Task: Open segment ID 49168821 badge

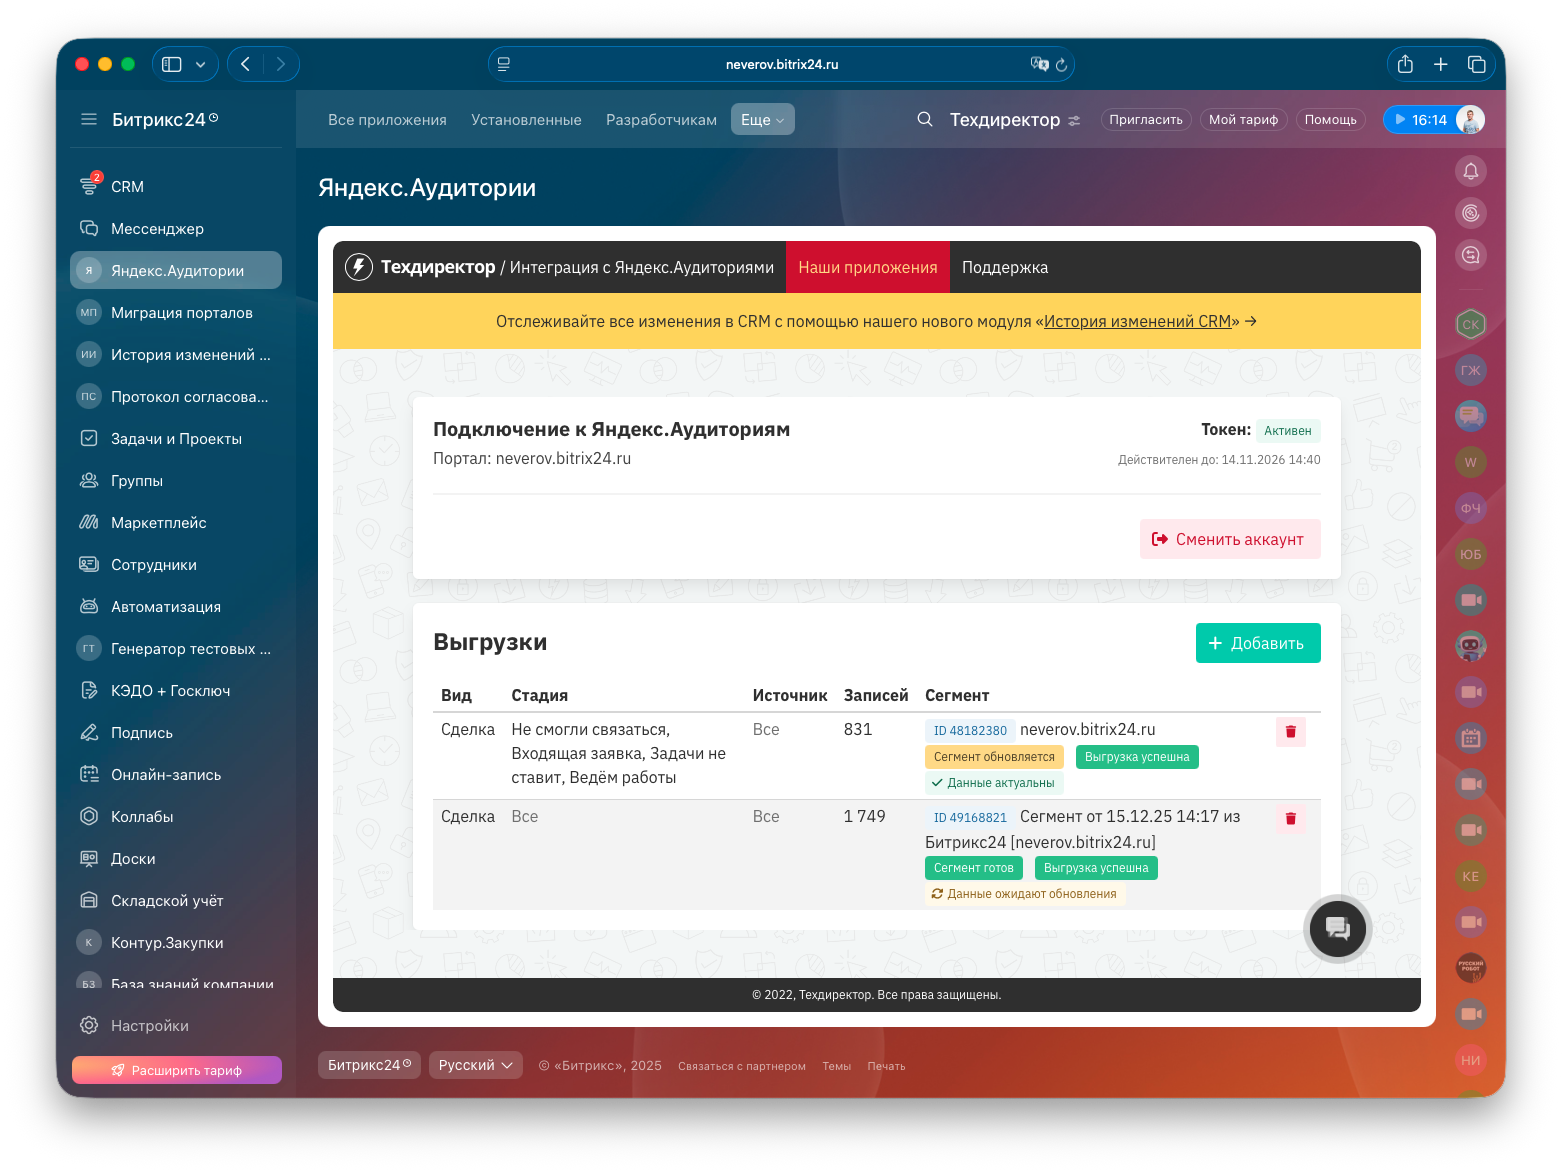Action: click(x=970, y=818)
